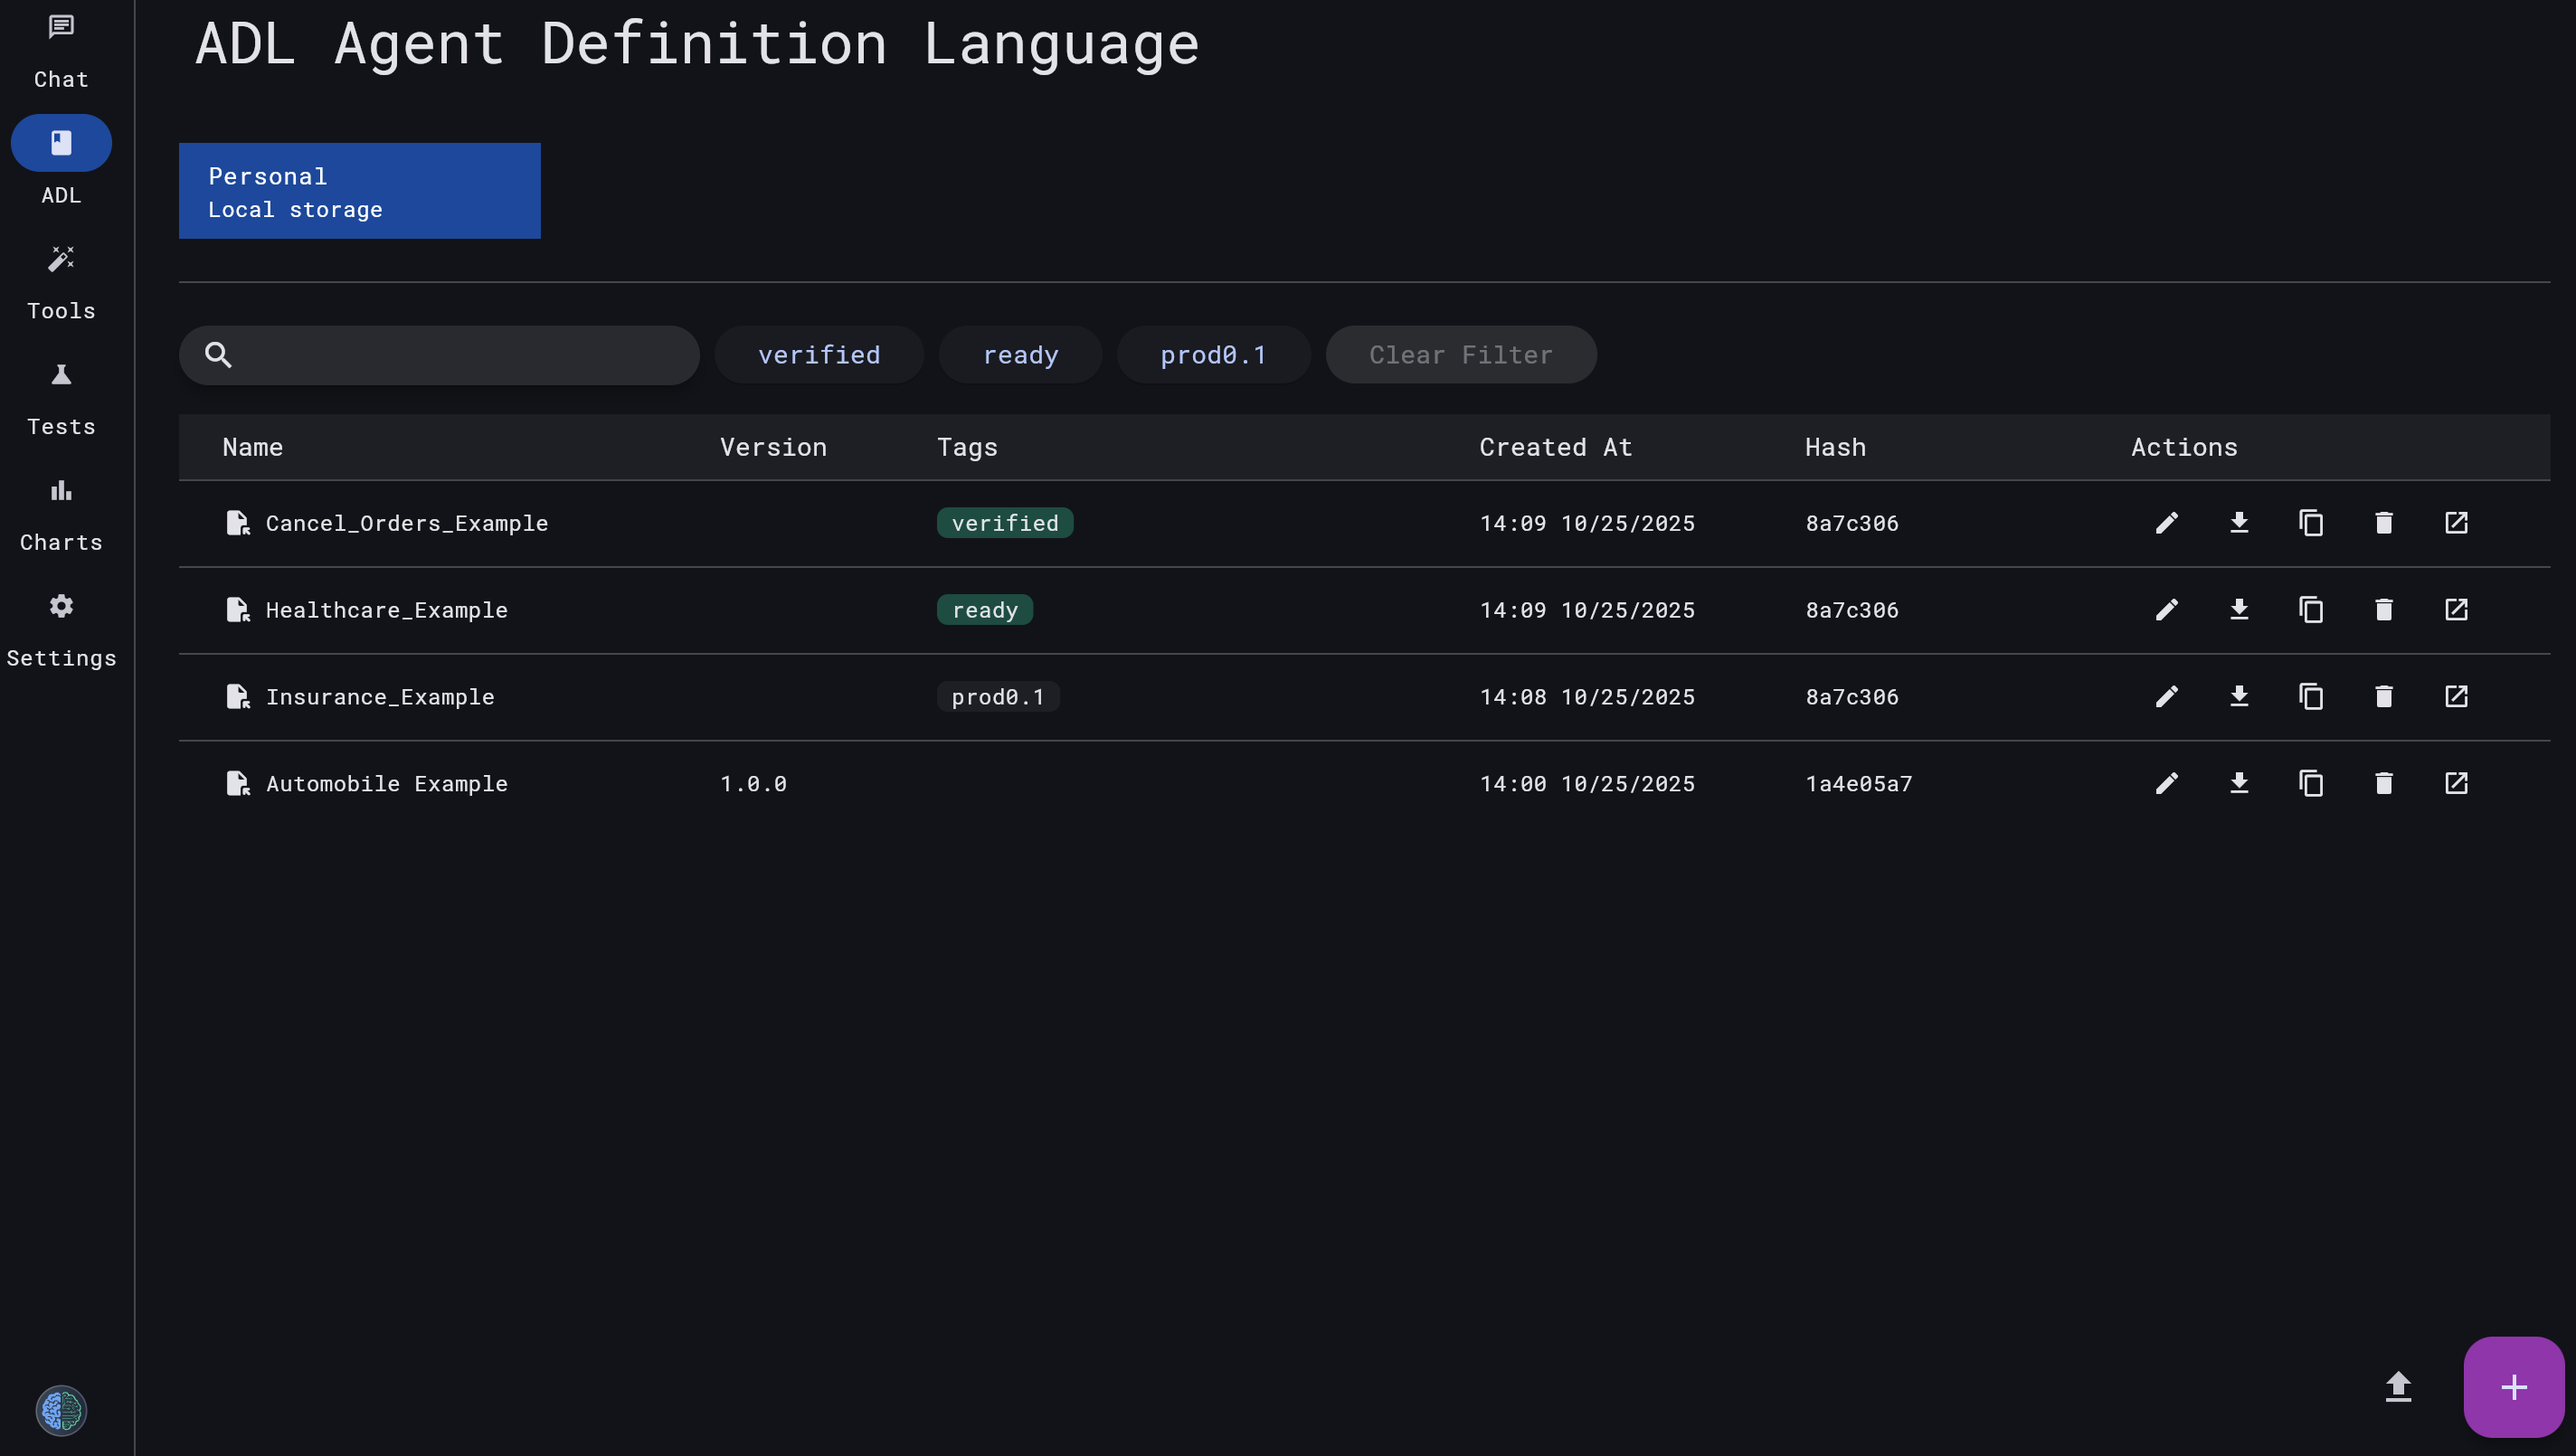Edit the Cancel_Orders_Example entry with pencil icon
The width and height of the screenshot is (2576, 1456).
pos(2166,523)
